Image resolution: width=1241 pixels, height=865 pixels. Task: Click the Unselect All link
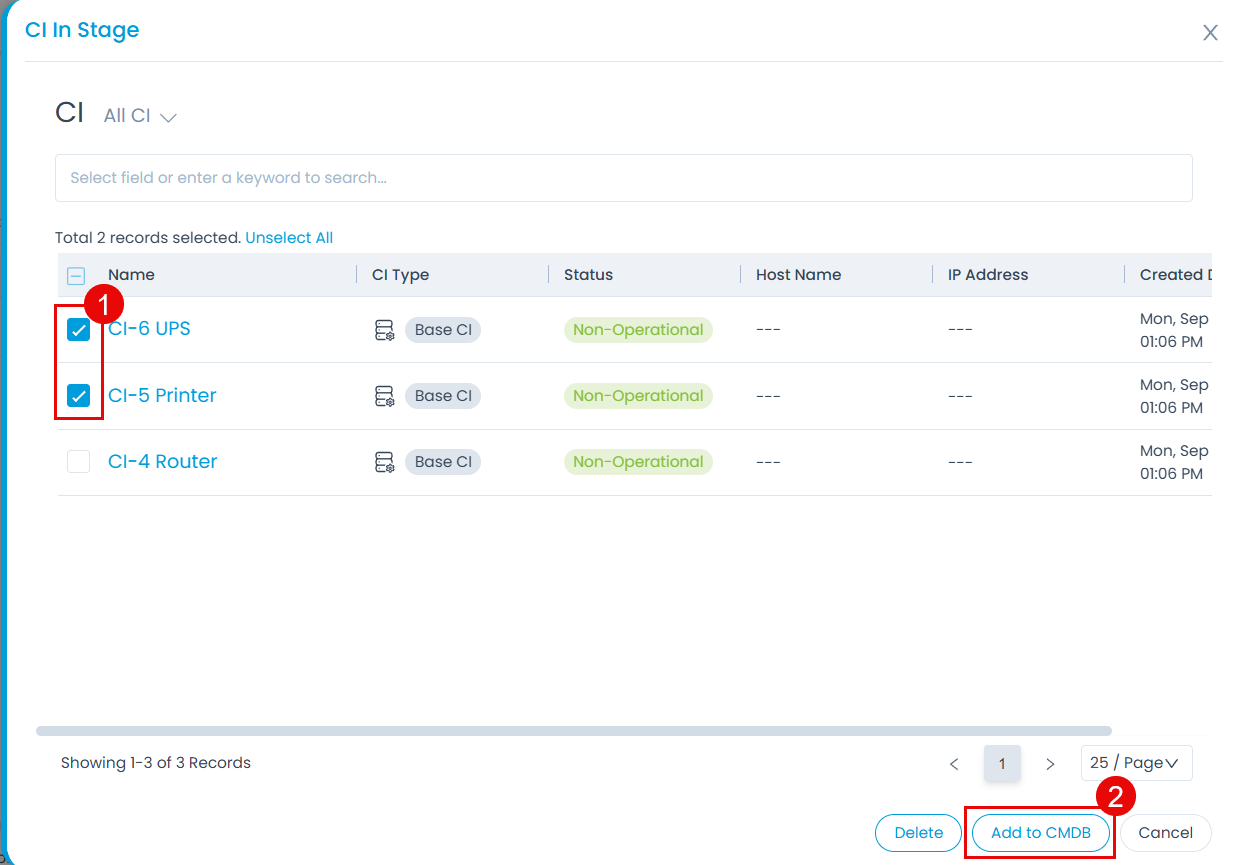(x=289, y=238)
